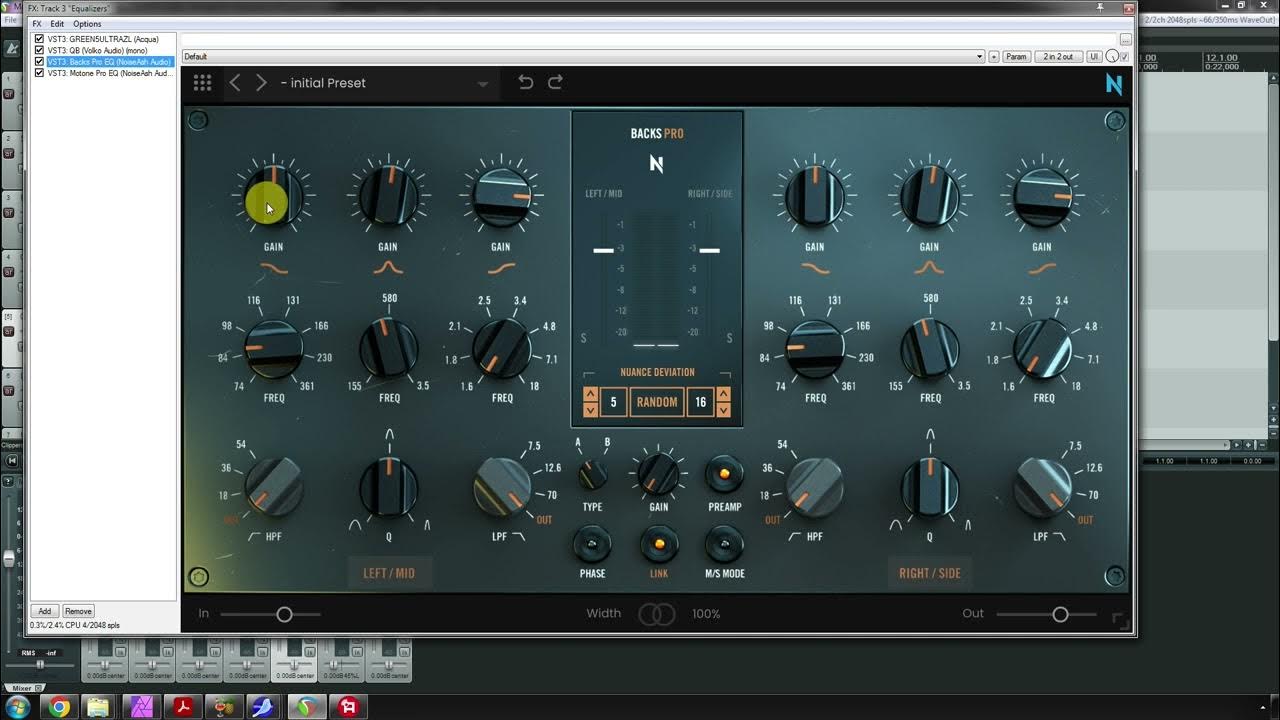Uncheck the GREEN5ULTRAZL plugin checkbox

(x=39, y=39)
